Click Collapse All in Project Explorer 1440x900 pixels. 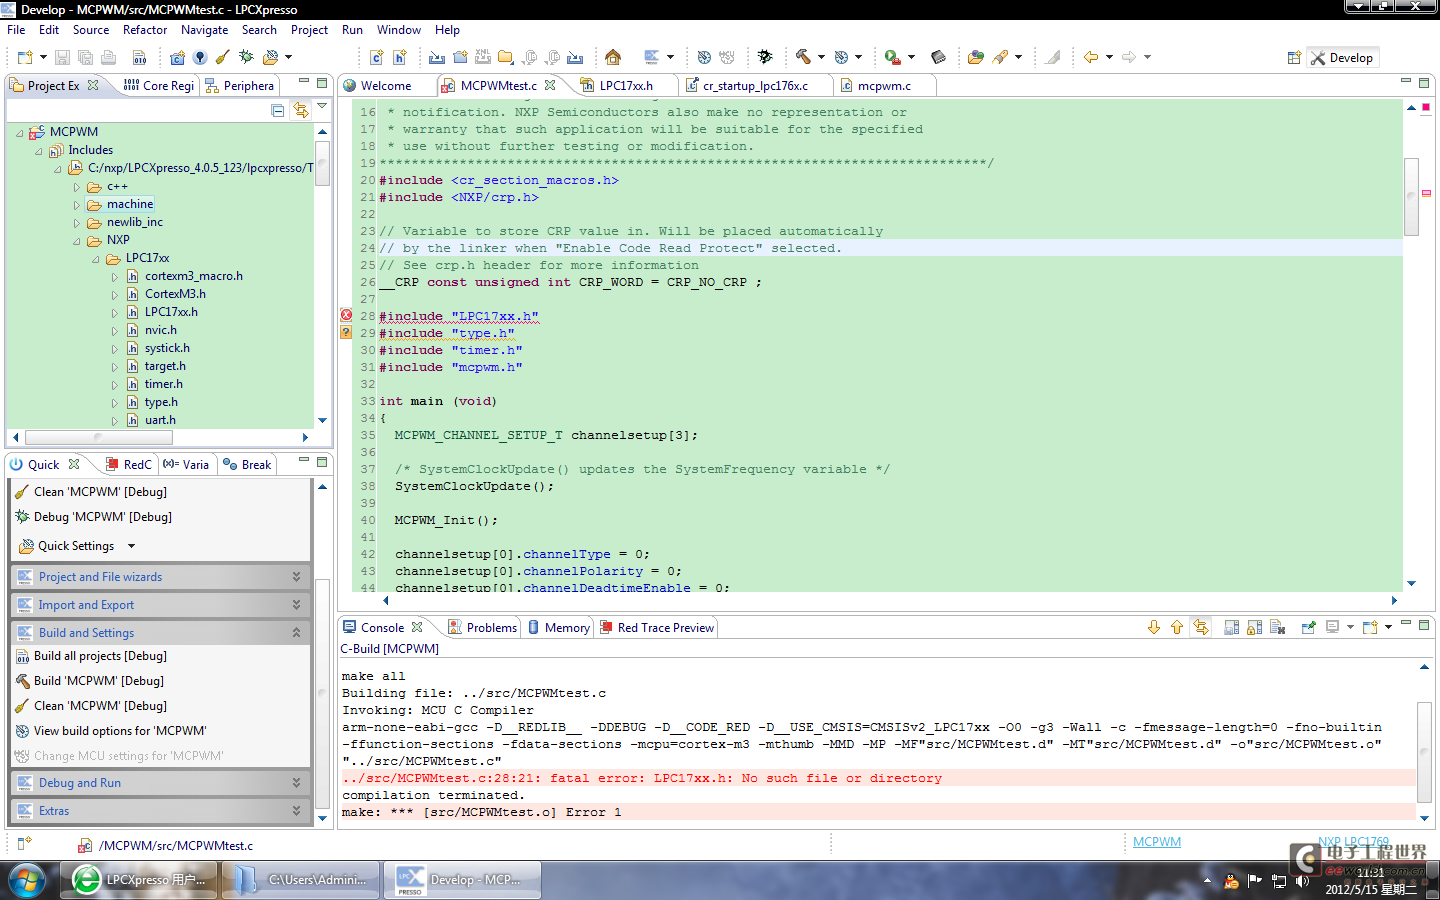(277, 110)
